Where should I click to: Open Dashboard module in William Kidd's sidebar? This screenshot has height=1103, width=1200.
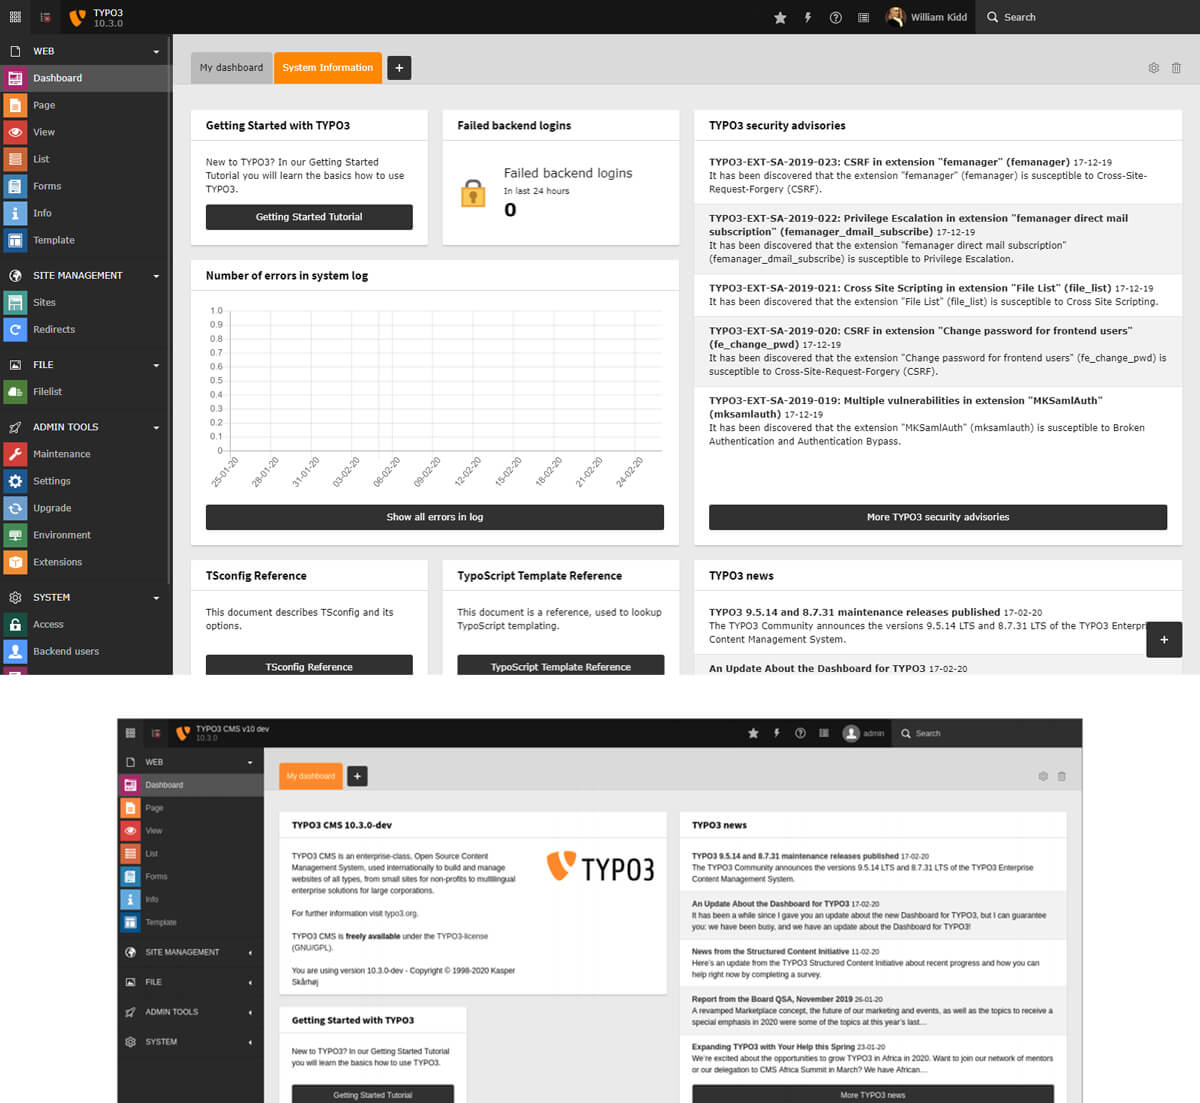85,78
